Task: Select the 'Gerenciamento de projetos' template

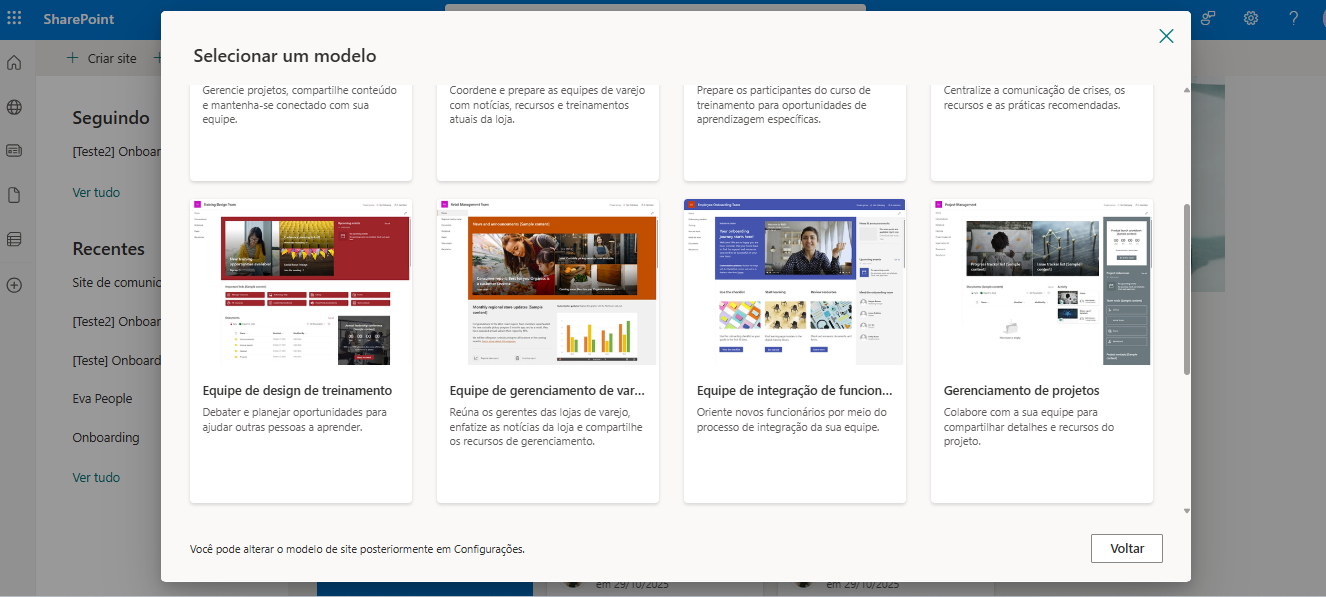Action: point(1041,351)
